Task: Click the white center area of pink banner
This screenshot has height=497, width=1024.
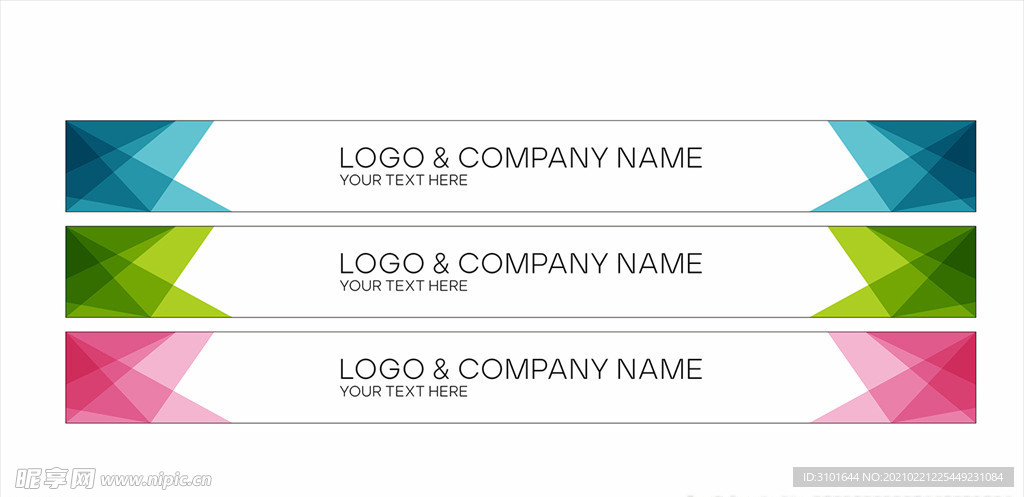Action: click(520, 377)
